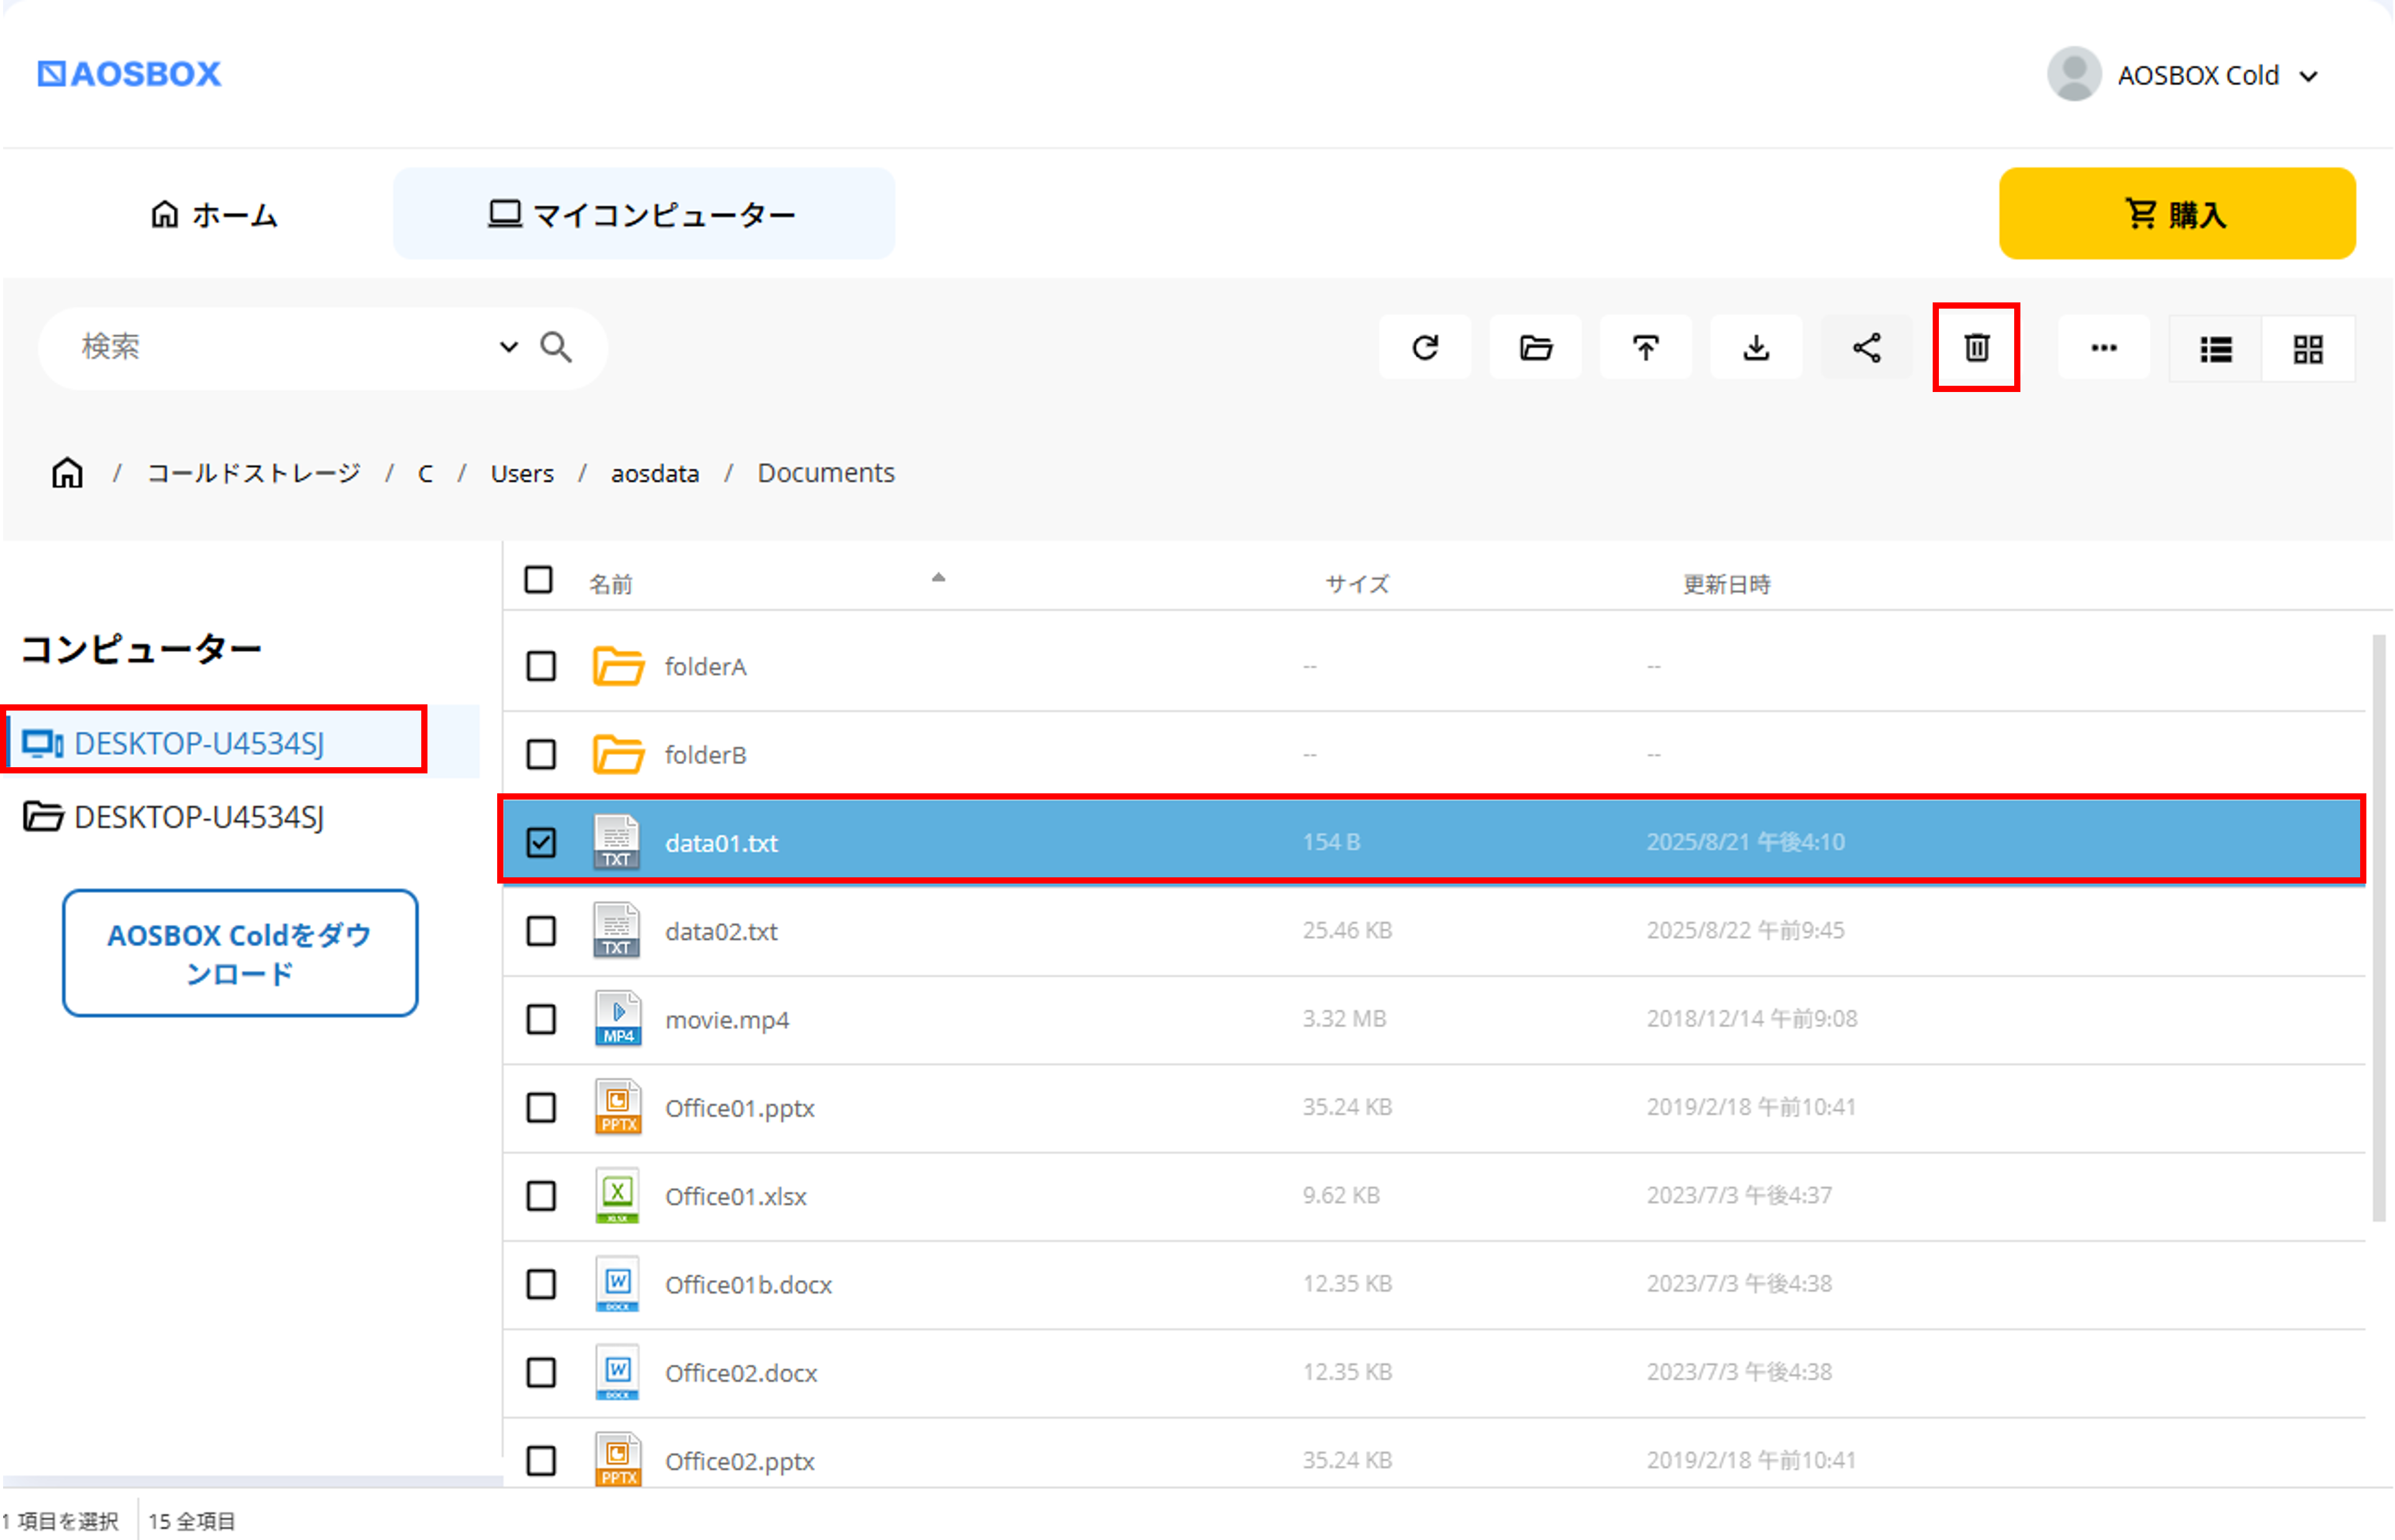Viewport: 2395px width, 1540px height.
Task: Uncheck the data01.txt checkbox
Action: [x=541, y=842]
